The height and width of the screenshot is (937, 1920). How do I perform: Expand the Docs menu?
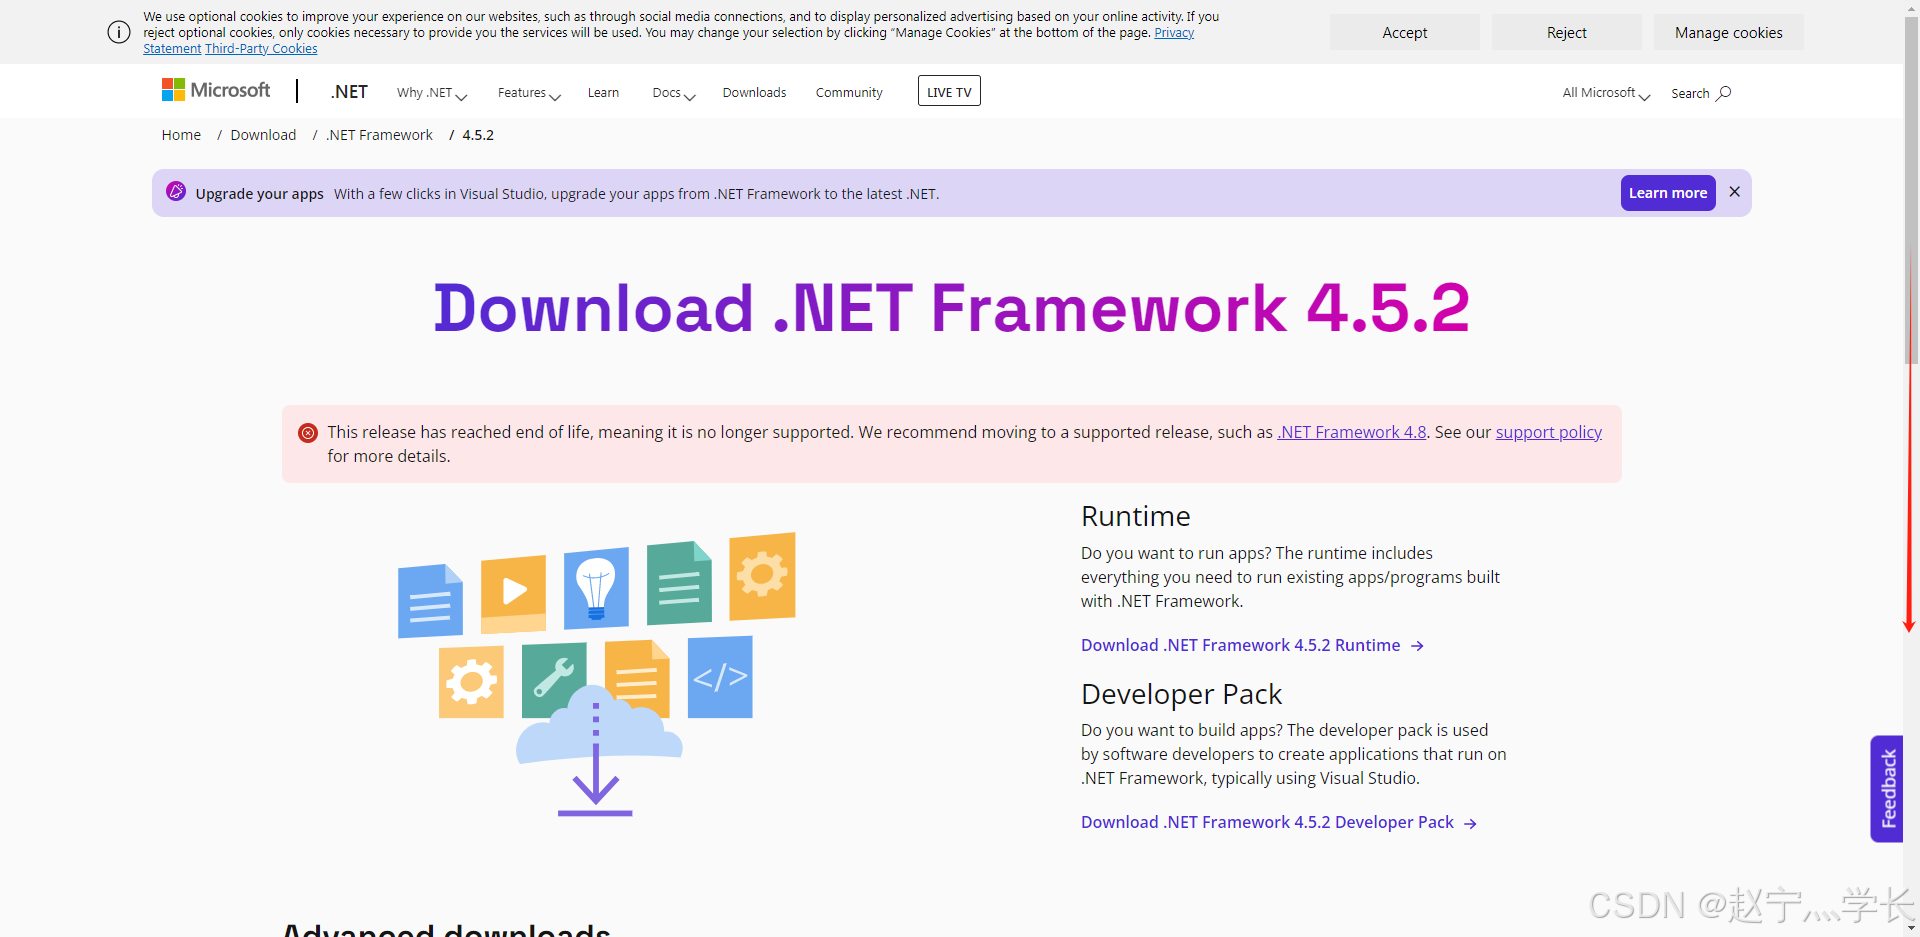click(674, 93)
